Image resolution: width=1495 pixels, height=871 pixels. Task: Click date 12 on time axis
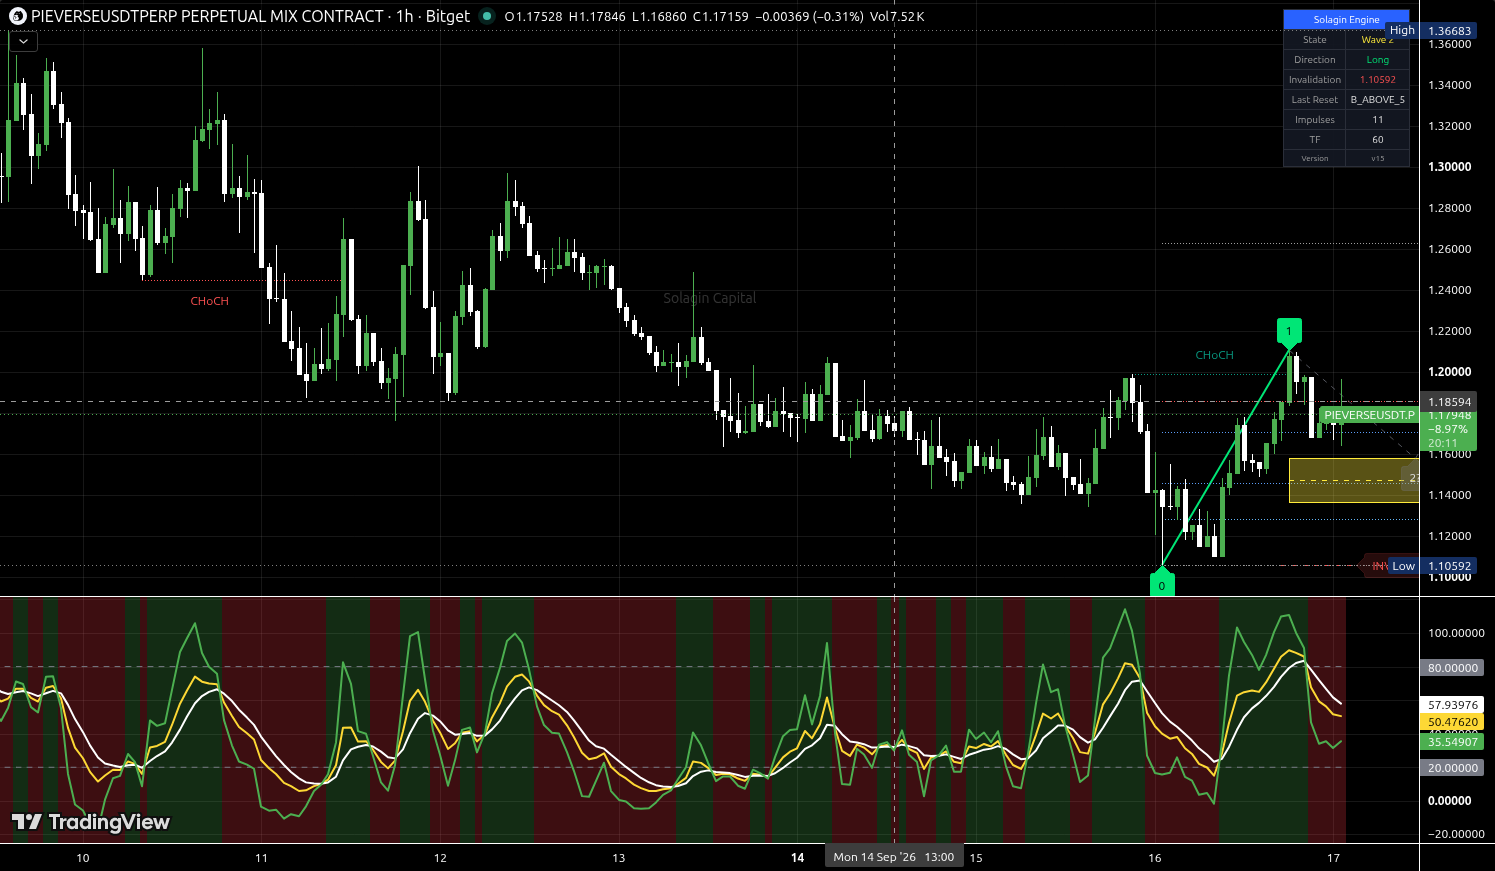point(440,858)
